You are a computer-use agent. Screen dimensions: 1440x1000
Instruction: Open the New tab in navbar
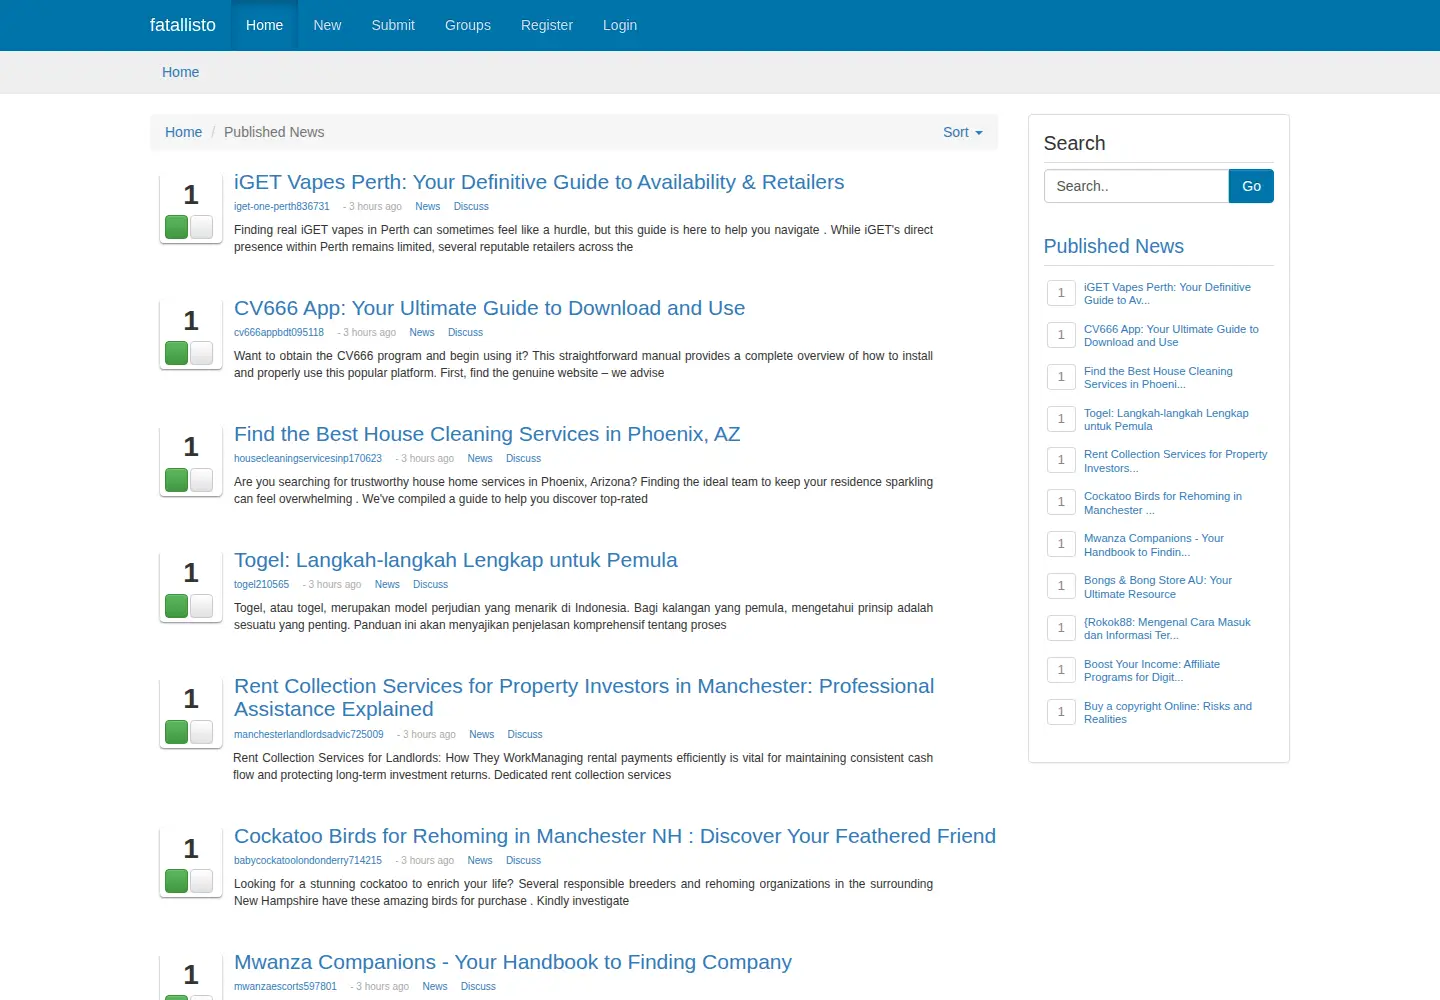click(327, 25)
